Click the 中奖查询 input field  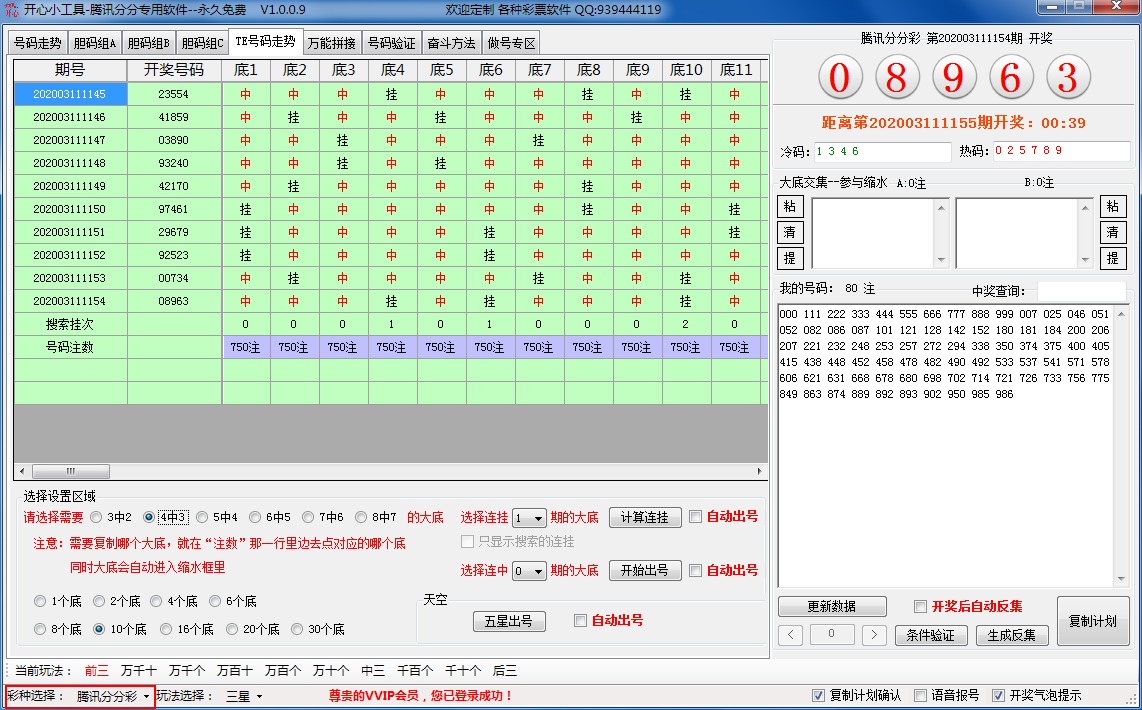[x=1080, y=291]
